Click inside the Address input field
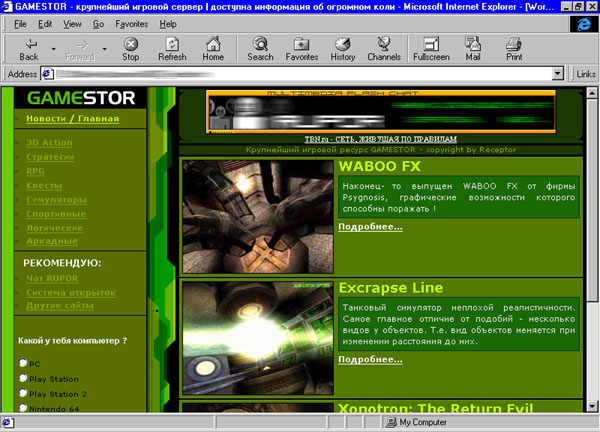This screenshot has width=600, height=432. (x=302, y=74)
